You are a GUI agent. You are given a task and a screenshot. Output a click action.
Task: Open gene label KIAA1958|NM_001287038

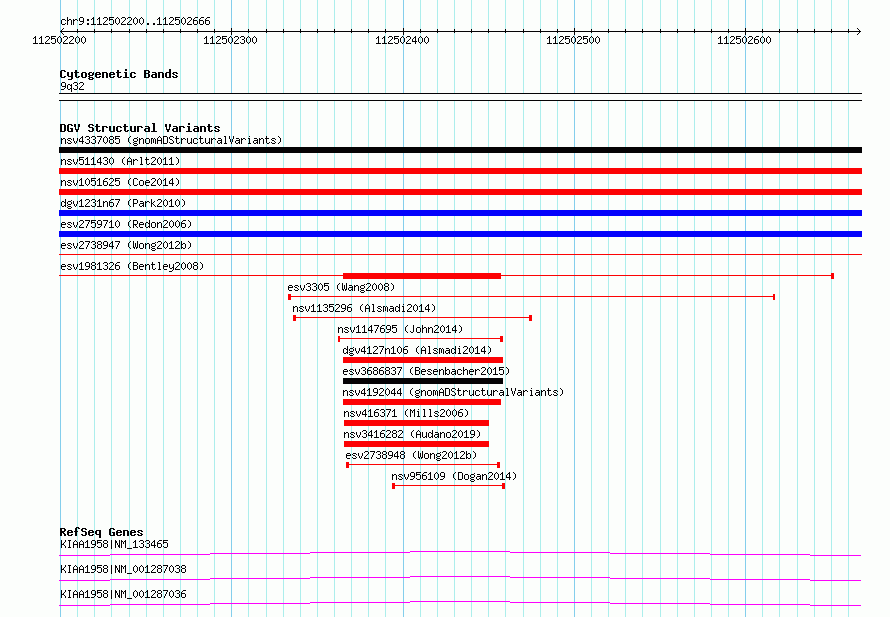[123, 569]
